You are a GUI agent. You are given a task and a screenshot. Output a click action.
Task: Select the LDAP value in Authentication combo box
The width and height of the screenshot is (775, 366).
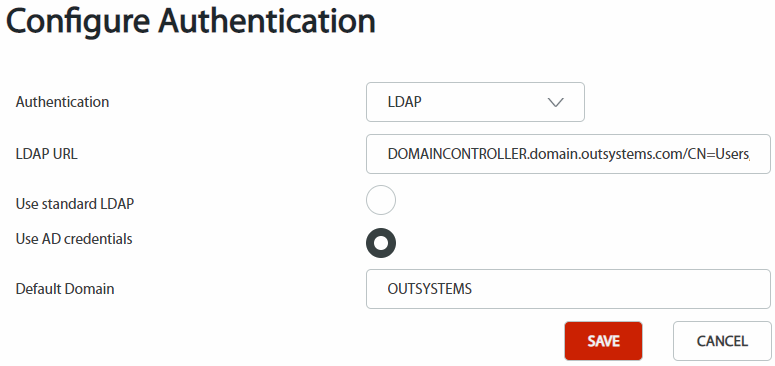tap(404, 102)
